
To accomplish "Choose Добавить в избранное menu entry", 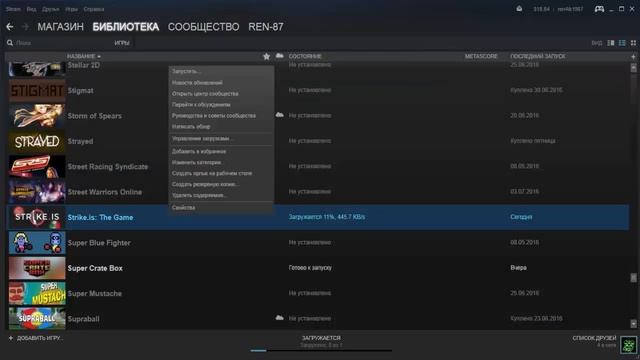I will pyautogui.click(x=199, y=151).
